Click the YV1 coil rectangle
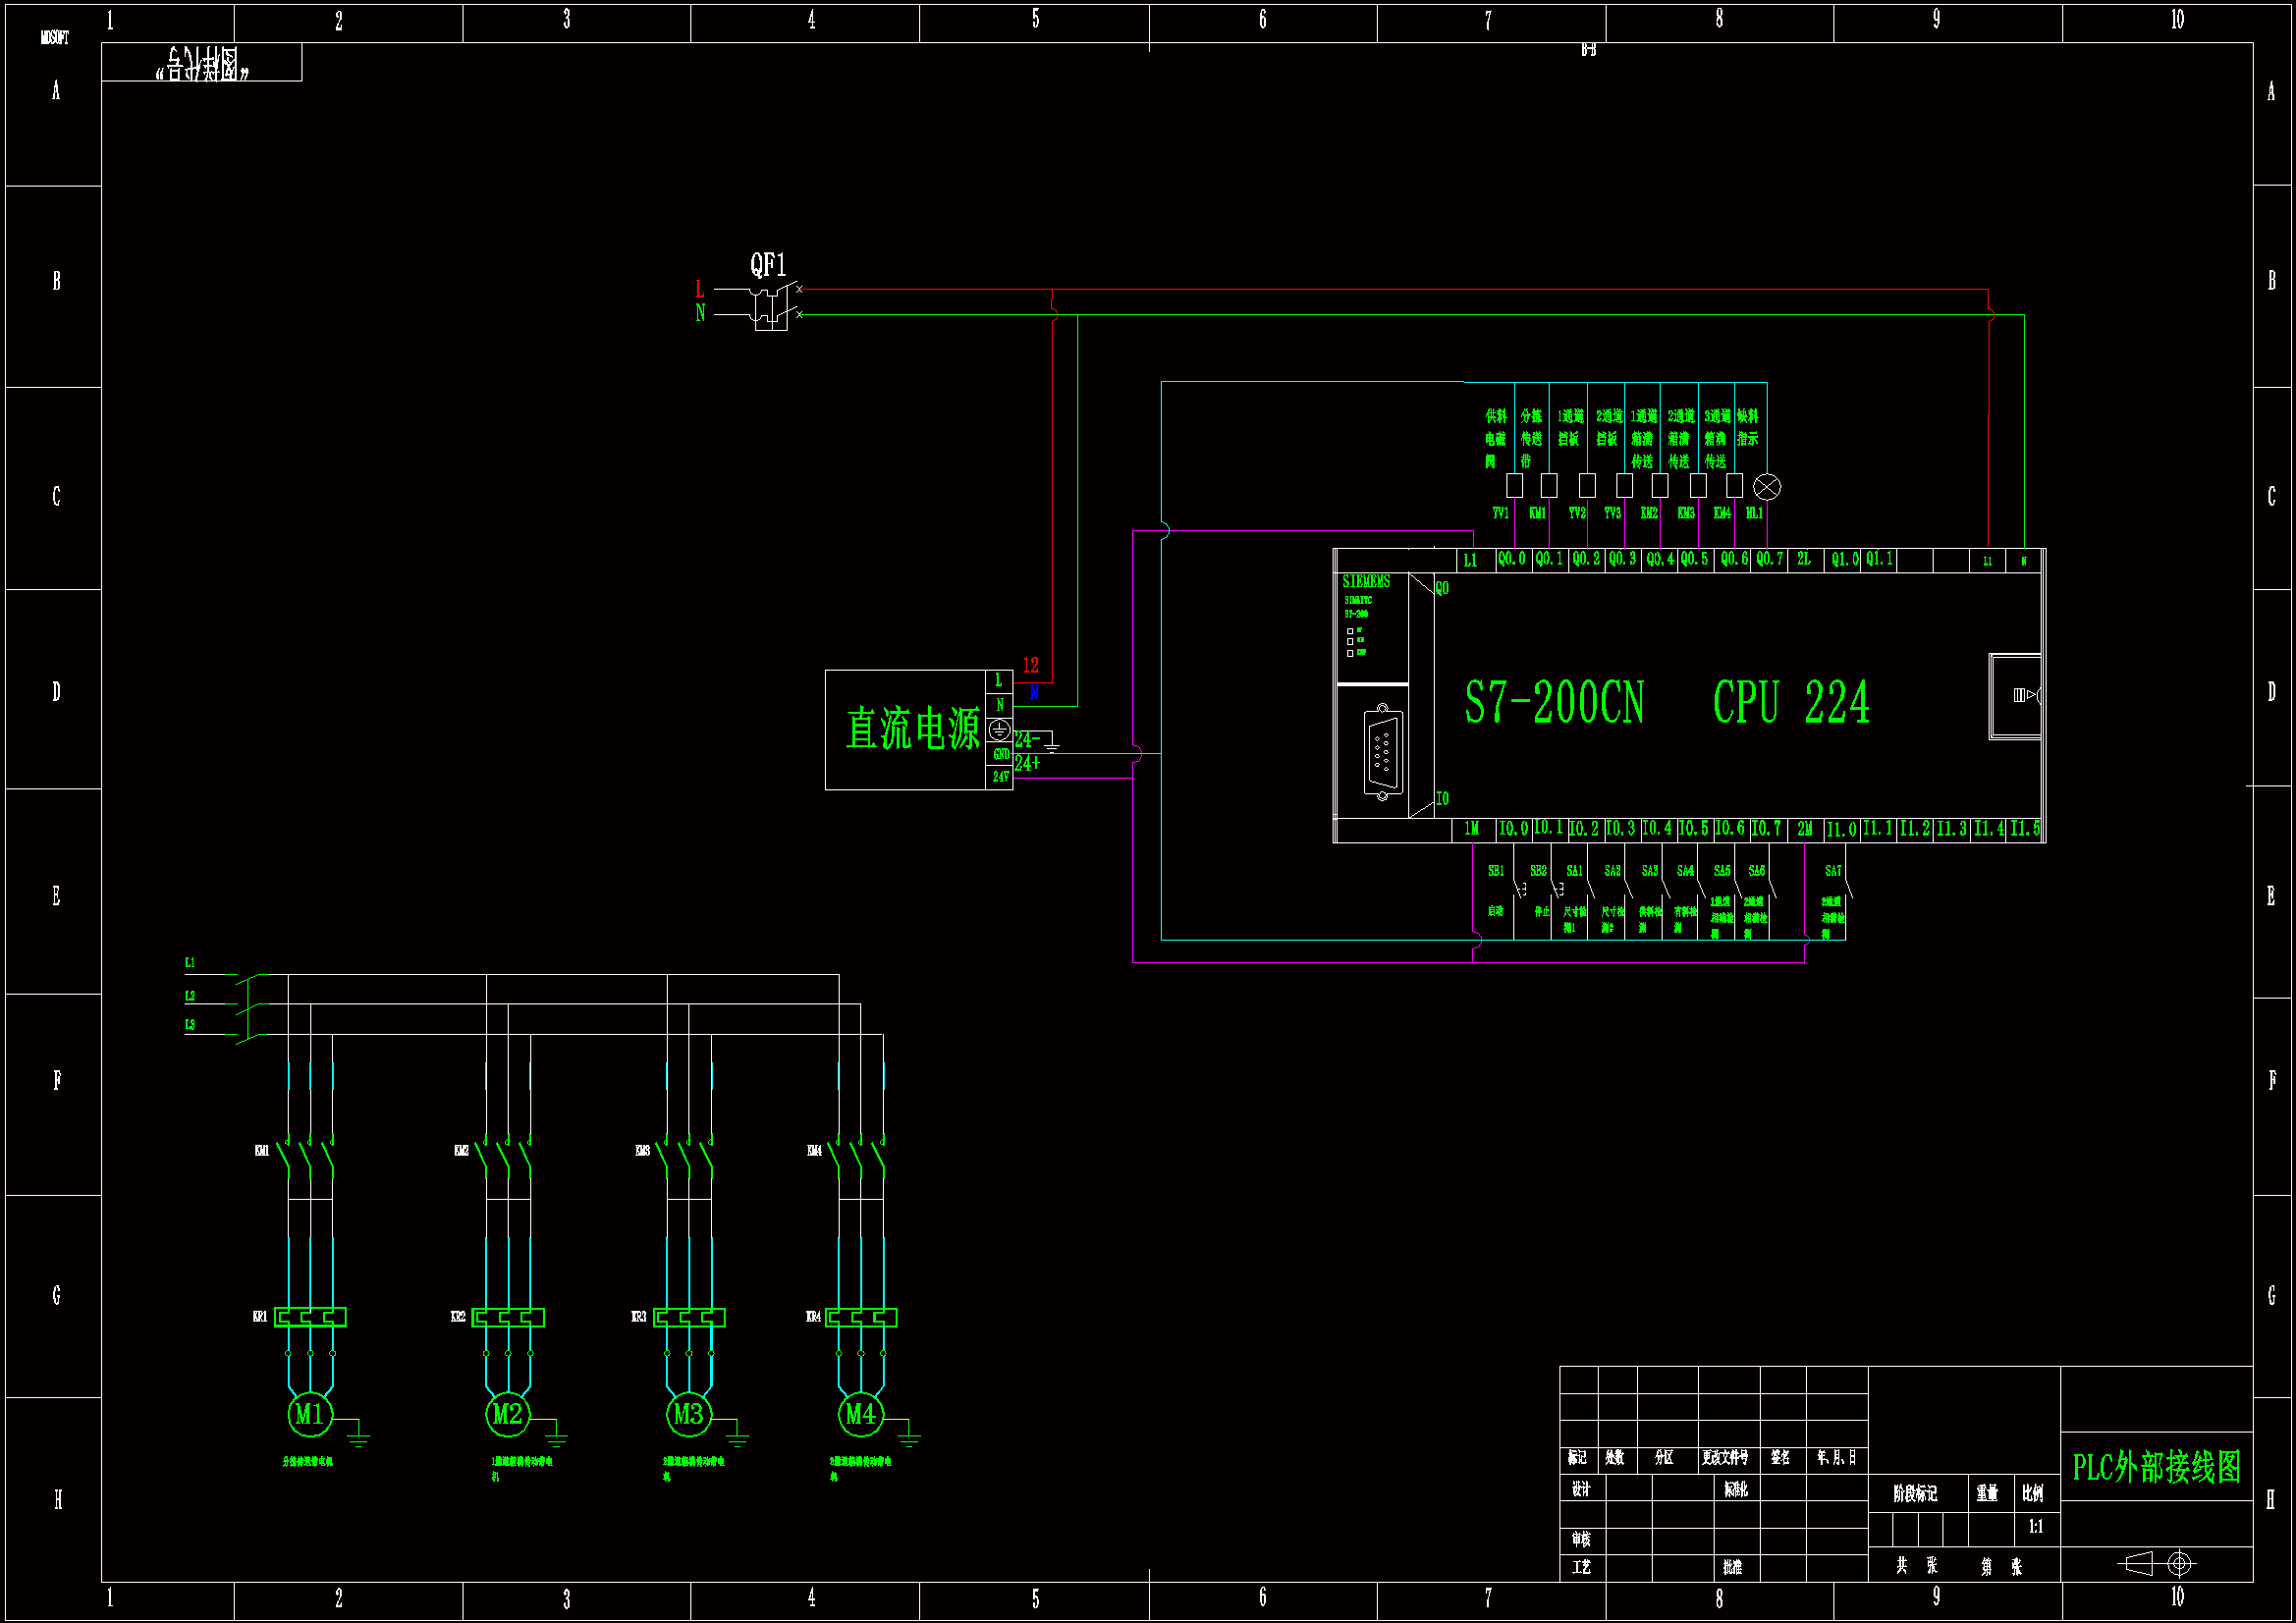The height and width of the screenshot is (1623, 2296). pyautogui.click(x=1514, y=486)
